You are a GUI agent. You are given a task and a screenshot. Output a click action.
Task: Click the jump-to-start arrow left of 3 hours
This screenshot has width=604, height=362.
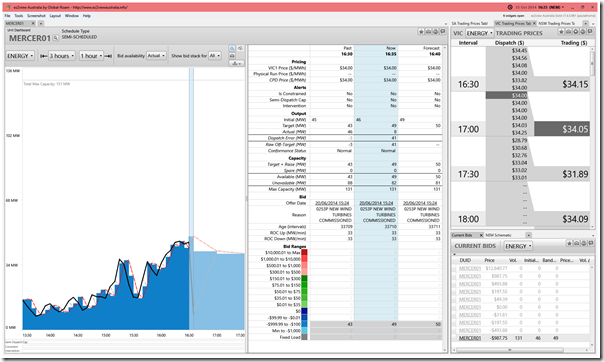point(44,56)
